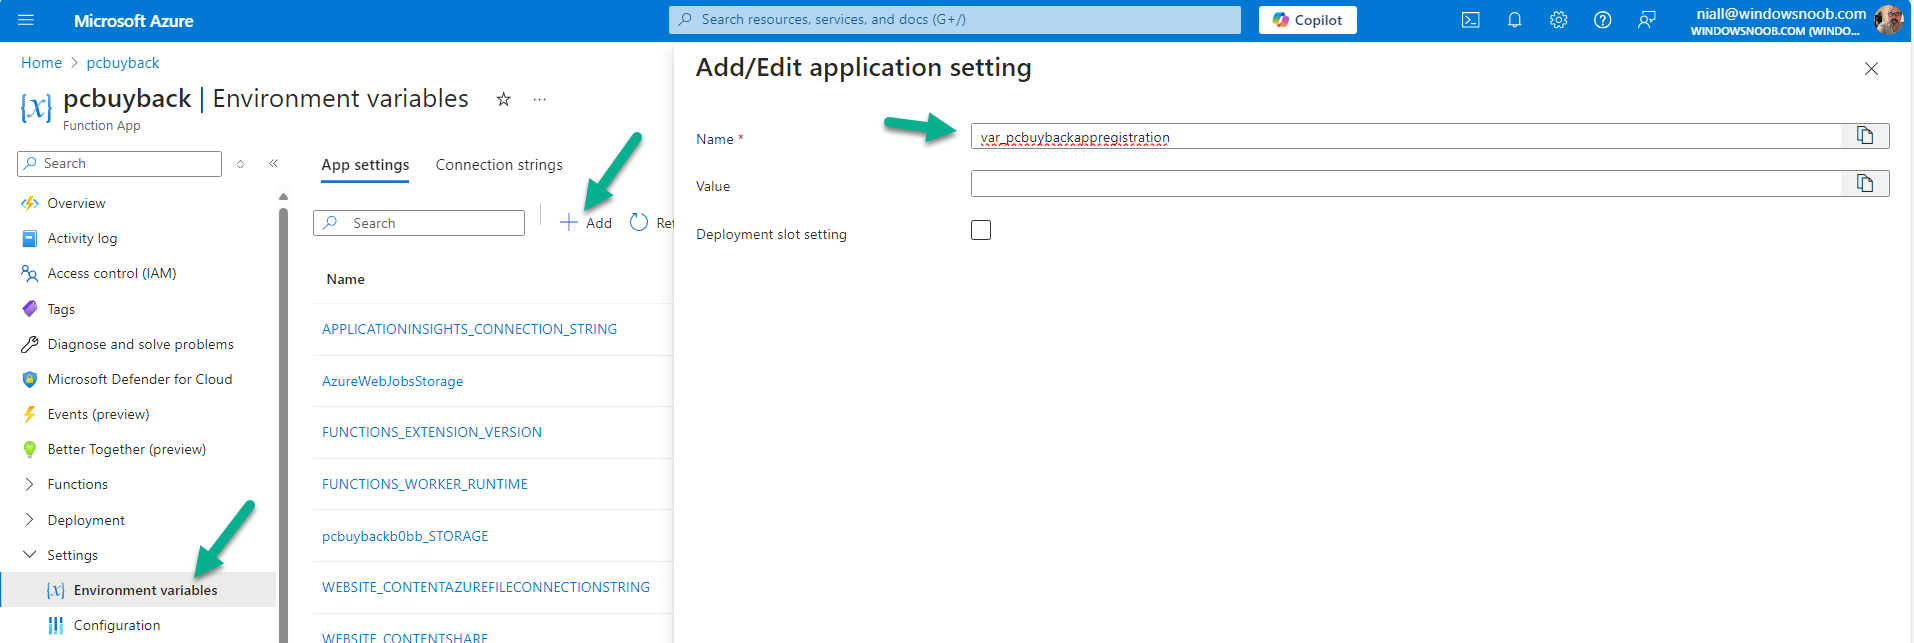Favorite the pcbuyback page with the star
The width and height of the screenshot is (1914, 643).
tap(504, 99)
